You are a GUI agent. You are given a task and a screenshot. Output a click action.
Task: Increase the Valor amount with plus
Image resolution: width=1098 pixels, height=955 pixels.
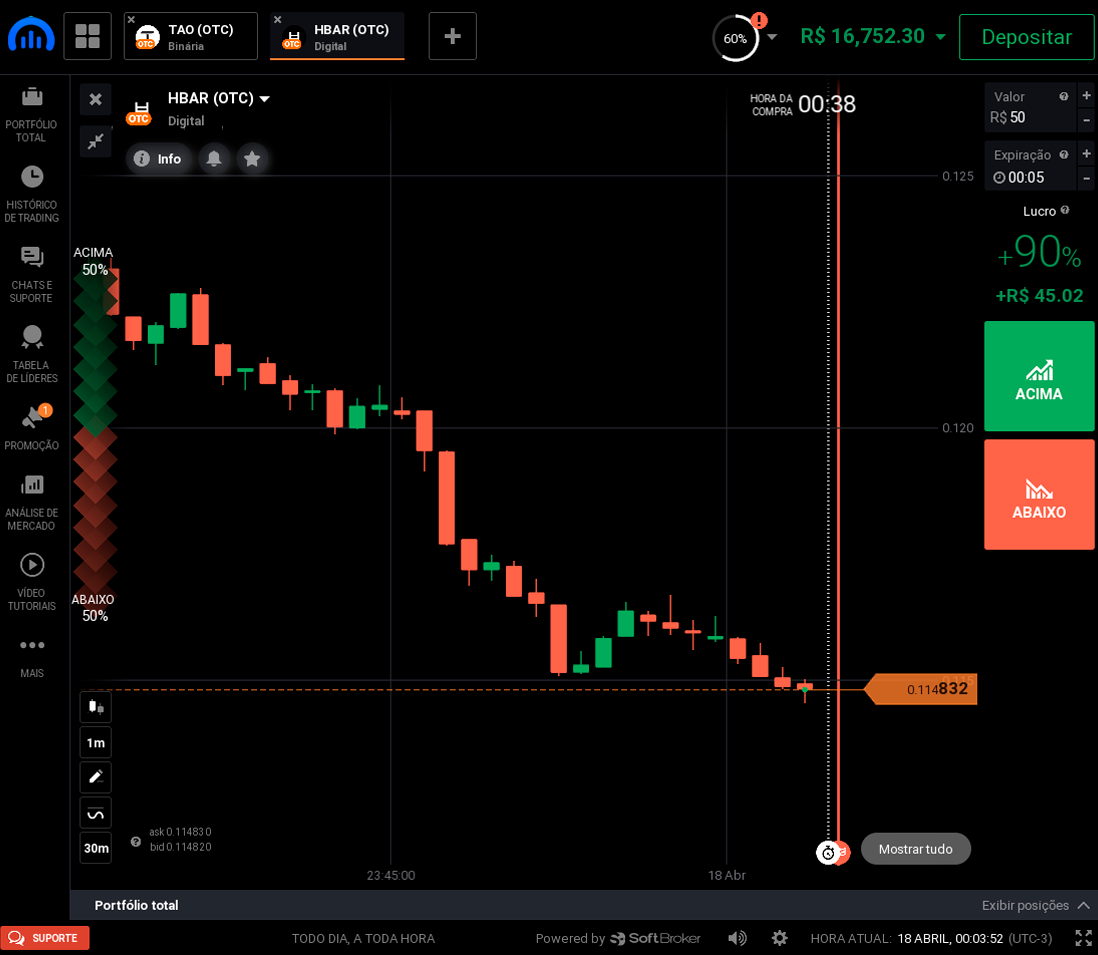[1086, 96]
